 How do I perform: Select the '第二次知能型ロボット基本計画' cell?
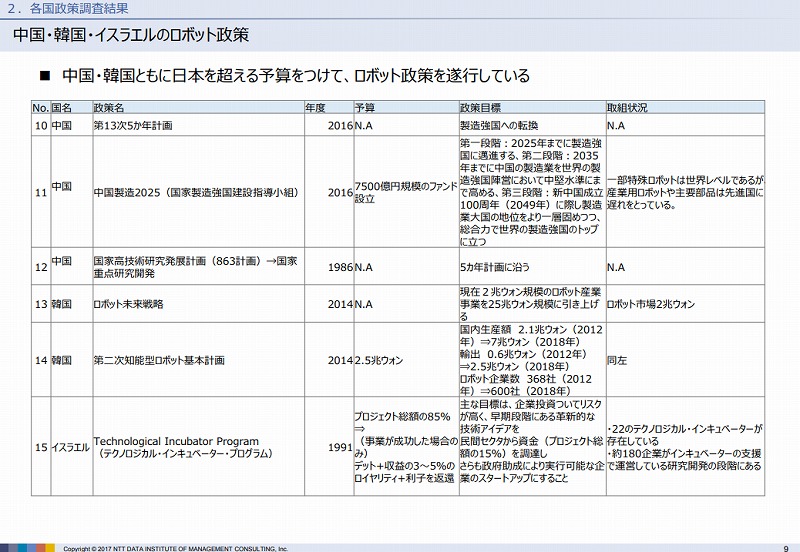(x=158, y=359)
